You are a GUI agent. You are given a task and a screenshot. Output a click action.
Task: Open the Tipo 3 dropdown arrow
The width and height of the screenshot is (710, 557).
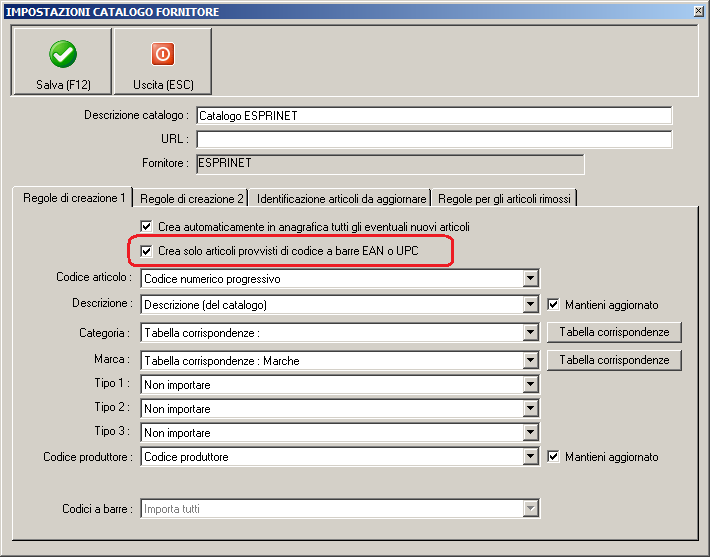[x=530, y=432]
